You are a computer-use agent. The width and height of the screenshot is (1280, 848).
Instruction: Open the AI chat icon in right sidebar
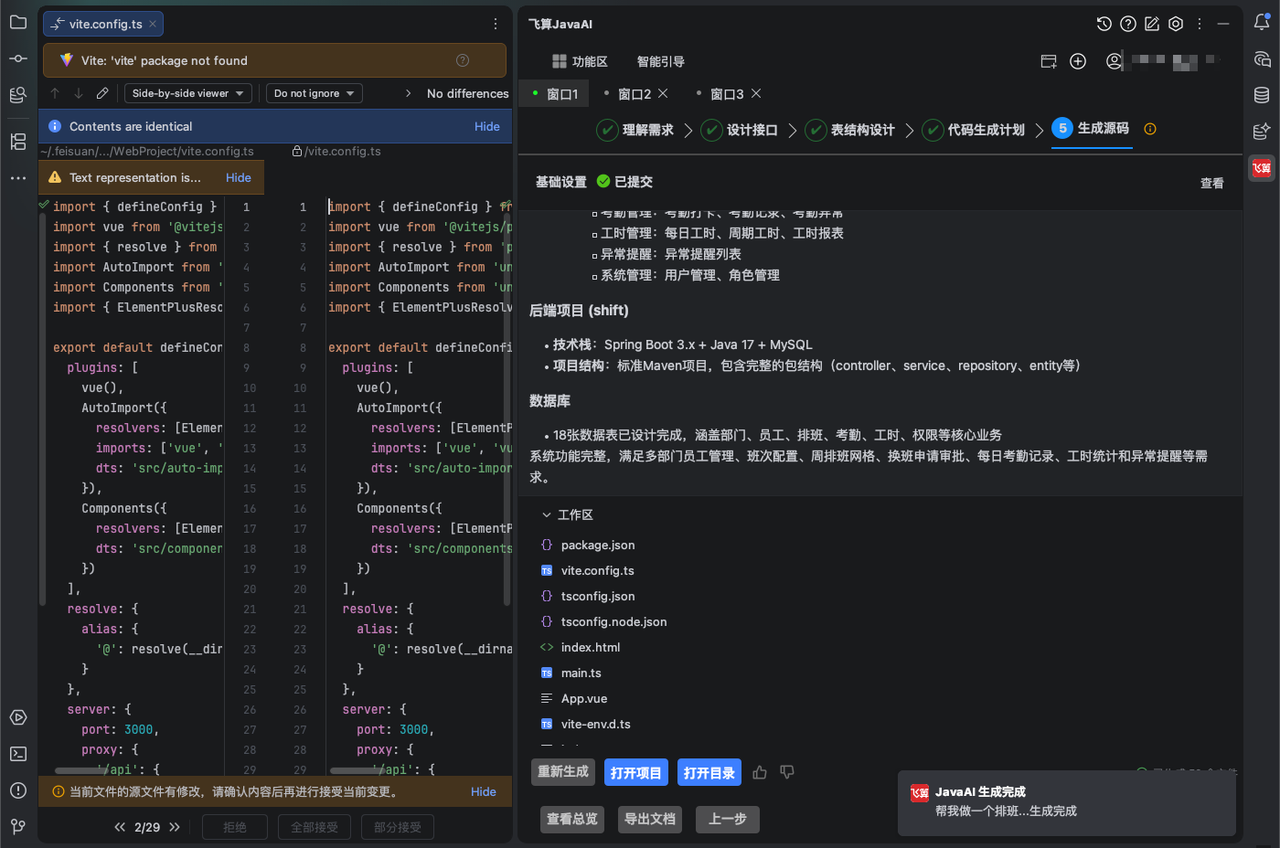[1262, 59]
